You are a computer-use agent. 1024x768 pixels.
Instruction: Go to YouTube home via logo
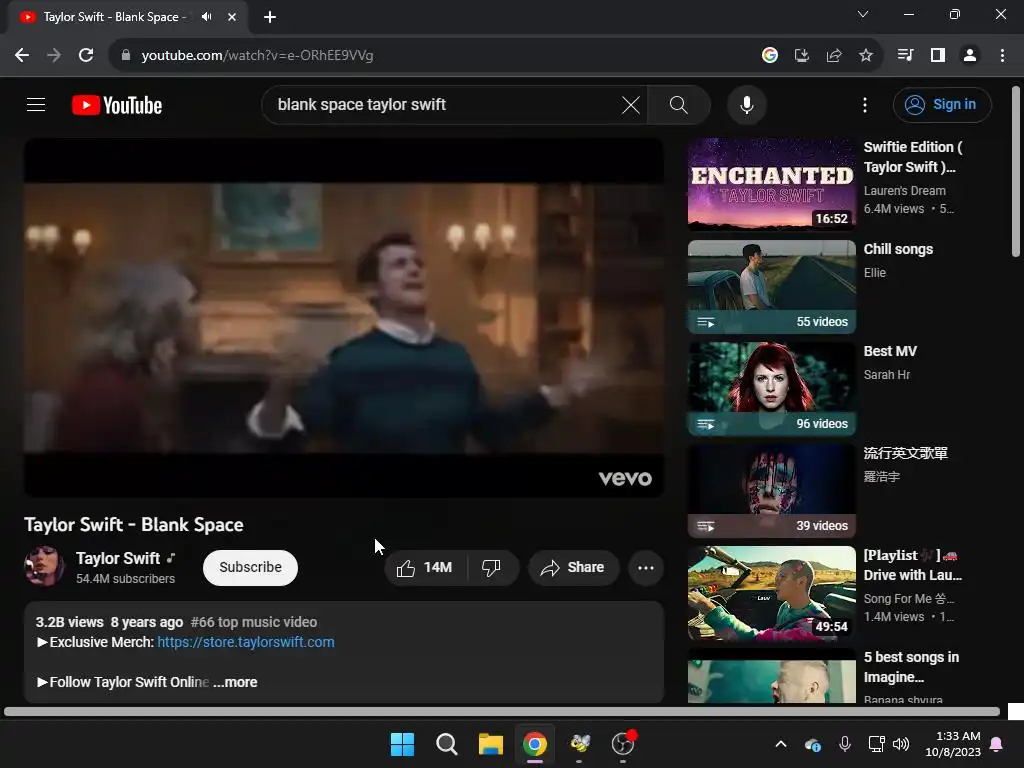pos(117,105)
